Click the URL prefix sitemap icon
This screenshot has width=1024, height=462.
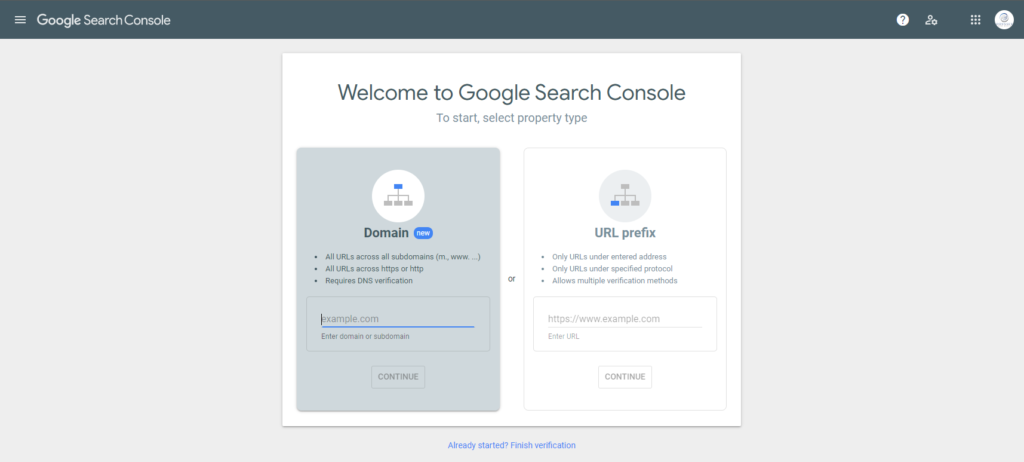click(625, 196)
